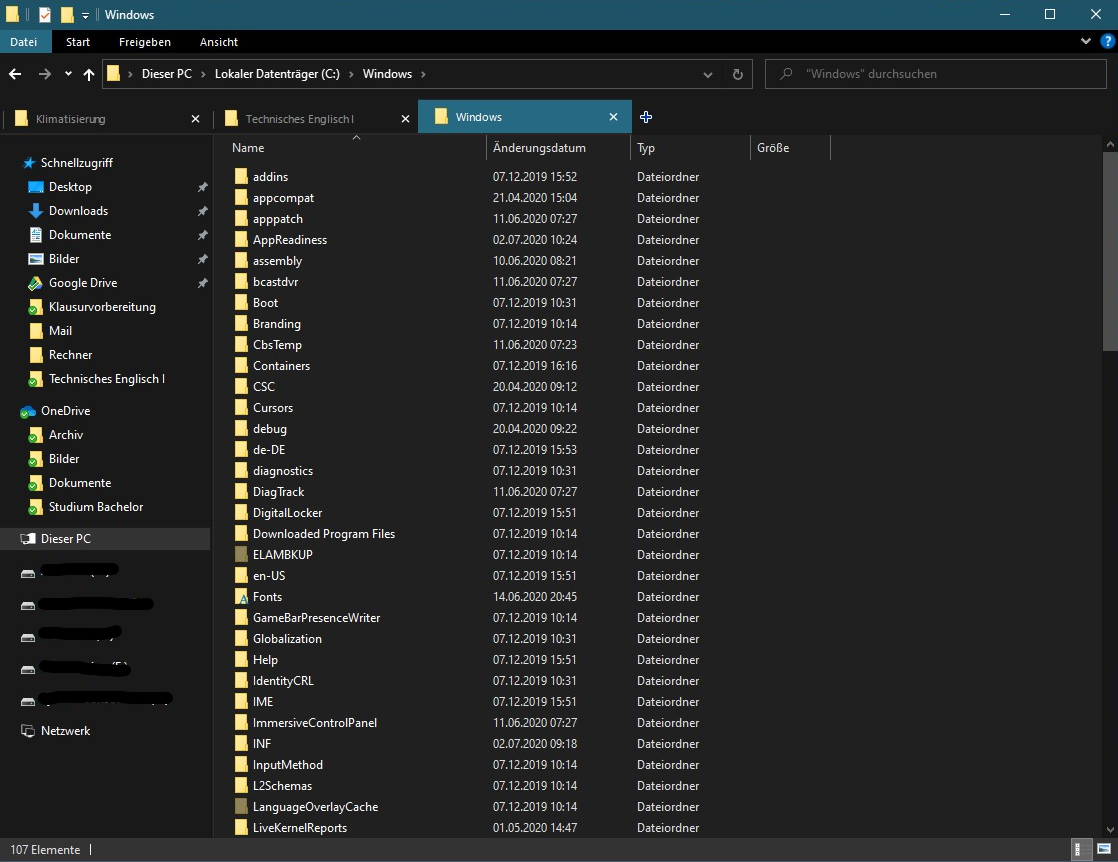The height and width of the screenshot is (862, 1118).
Task: Click the pin icon next to Google Drive
Action: (202, 283)
